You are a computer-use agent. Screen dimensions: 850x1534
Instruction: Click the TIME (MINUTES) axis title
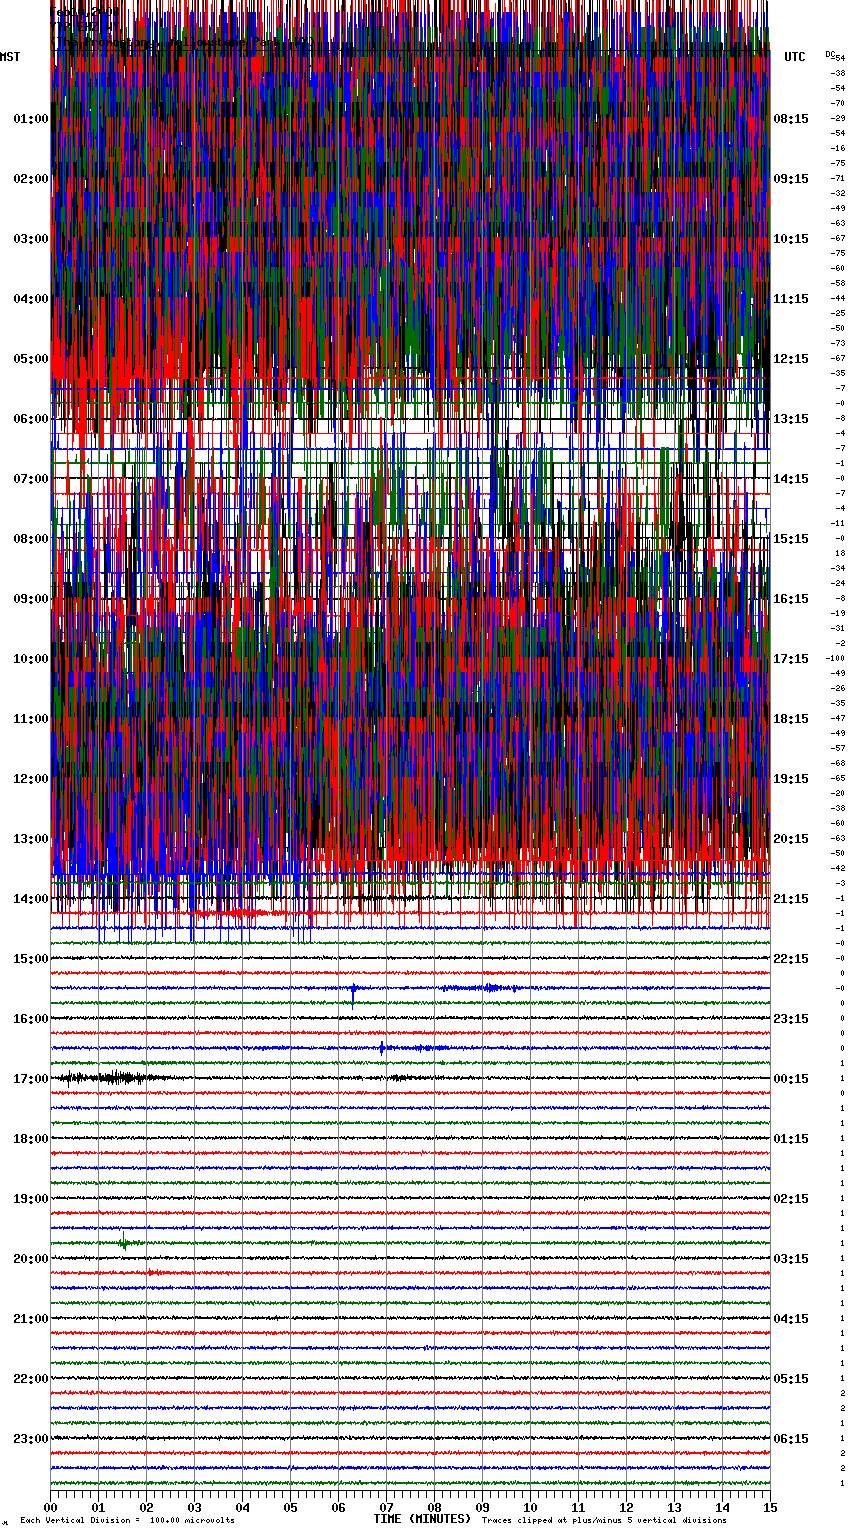coord(421,1519)
